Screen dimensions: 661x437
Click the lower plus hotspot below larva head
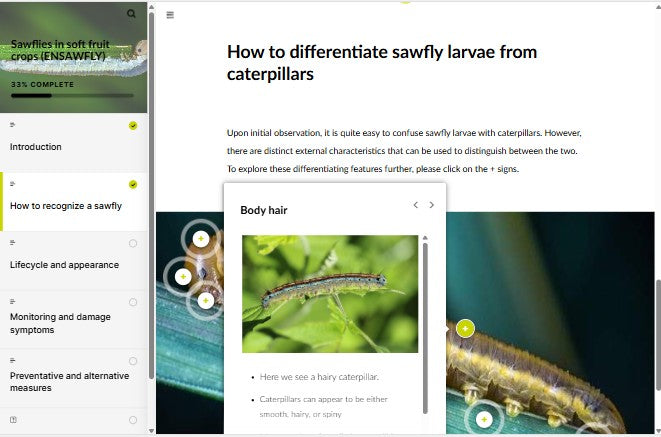tap(206, 300)
